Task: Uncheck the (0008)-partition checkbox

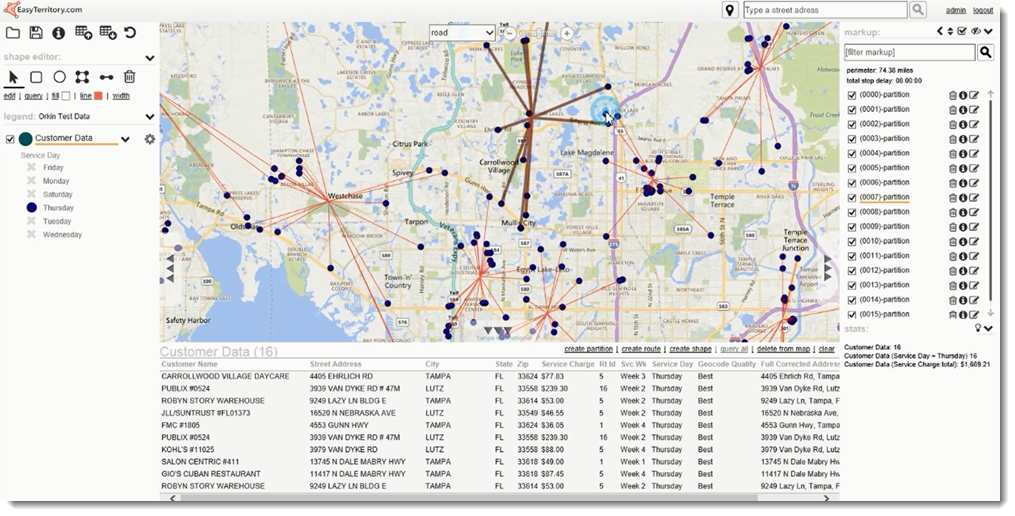Action: tap(852, 212)
